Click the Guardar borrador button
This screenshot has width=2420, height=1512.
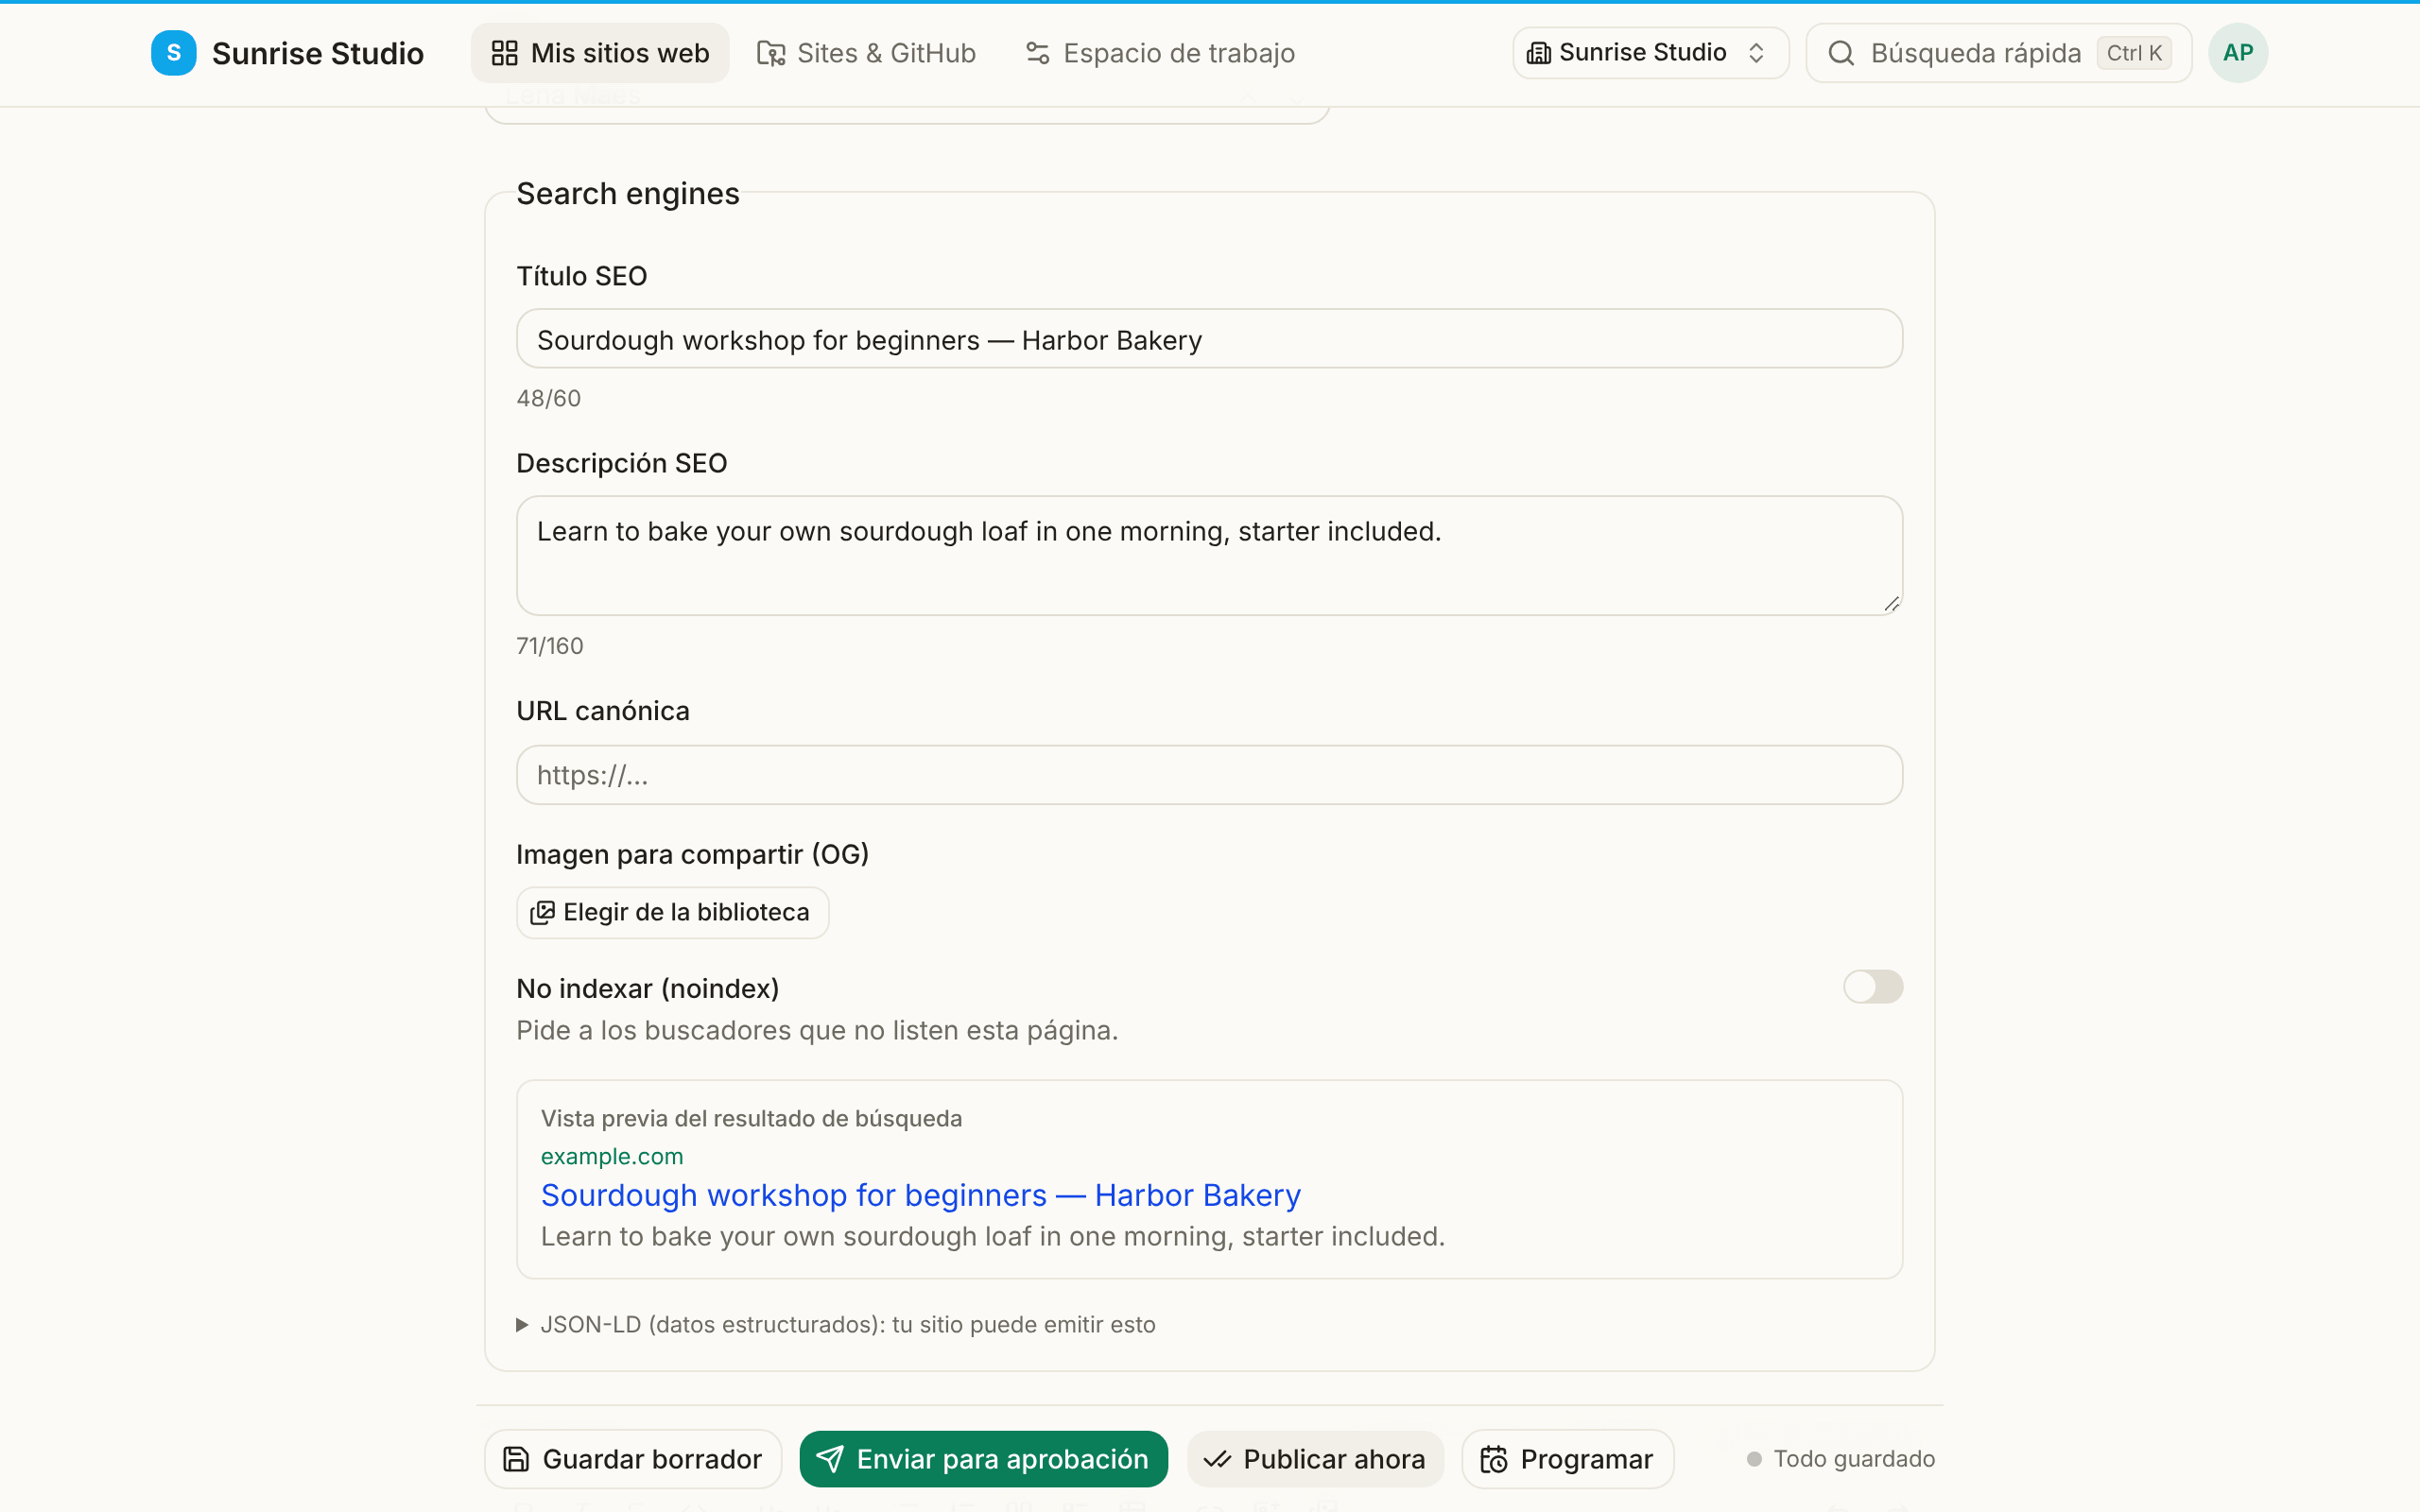633,1458
